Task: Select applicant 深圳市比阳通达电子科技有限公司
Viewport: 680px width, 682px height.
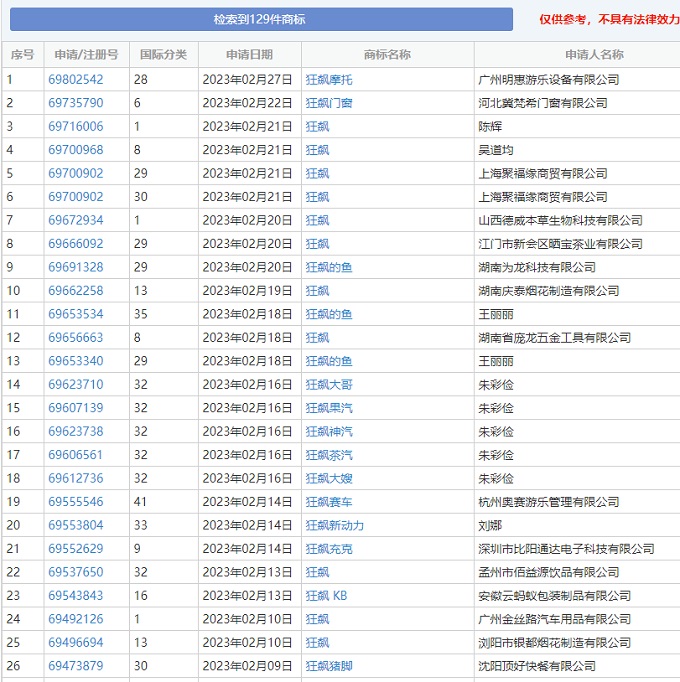Action: pyautogui.click(x=566, y=550)
